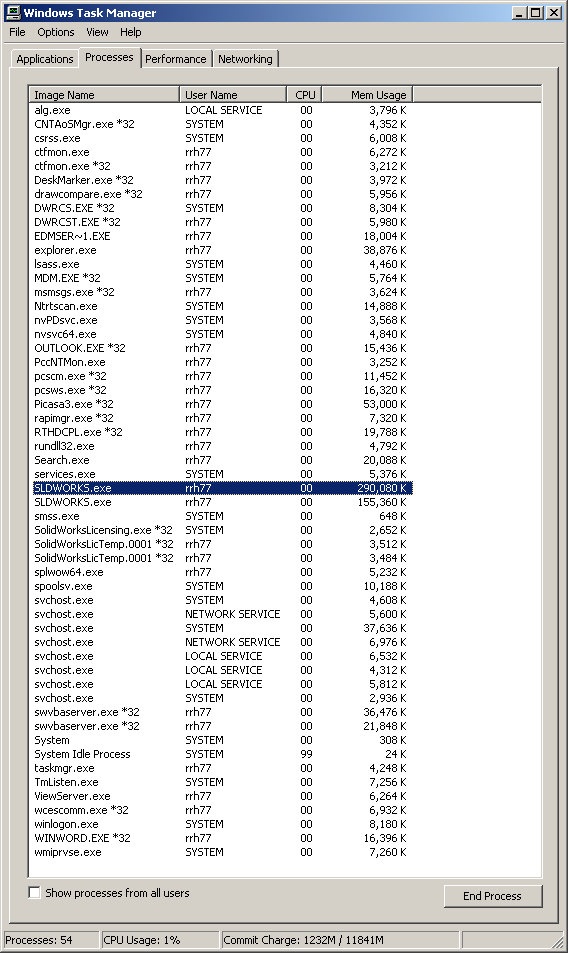Select the Picasa3.exe *32 process

click(x=223, y=404)
